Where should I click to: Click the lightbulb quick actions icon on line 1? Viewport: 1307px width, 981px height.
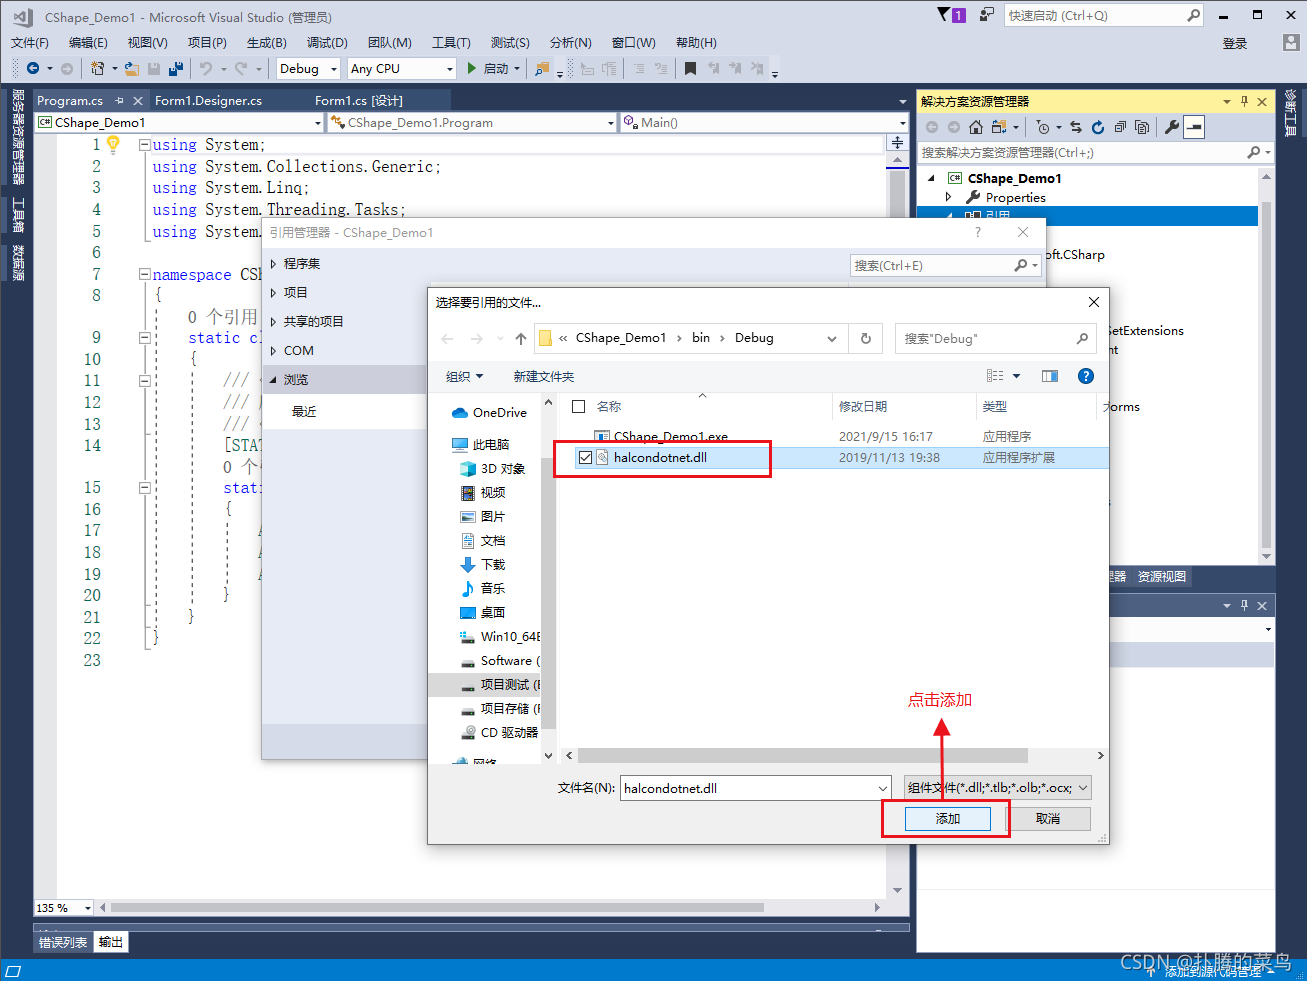tap(113, 144)
